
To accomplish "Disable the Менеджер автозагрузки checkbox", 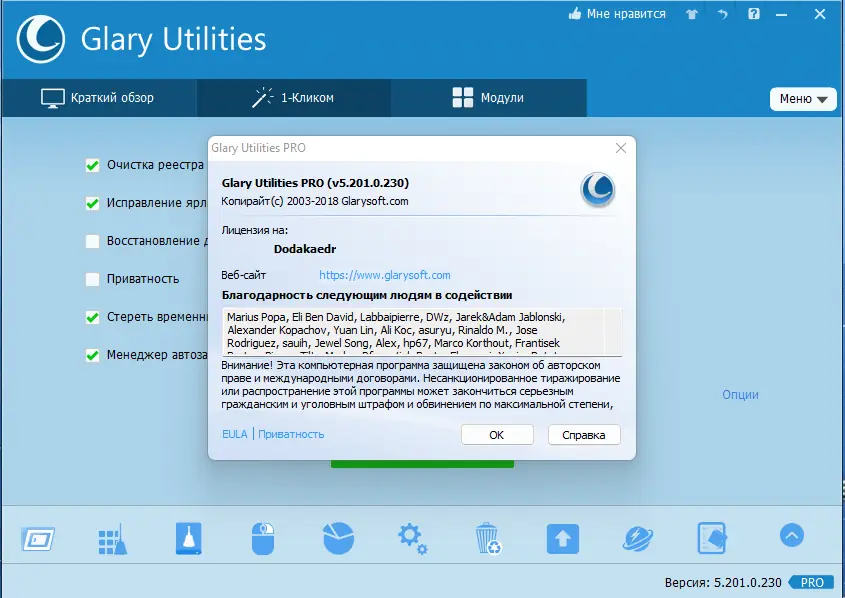I will [91, 354].
